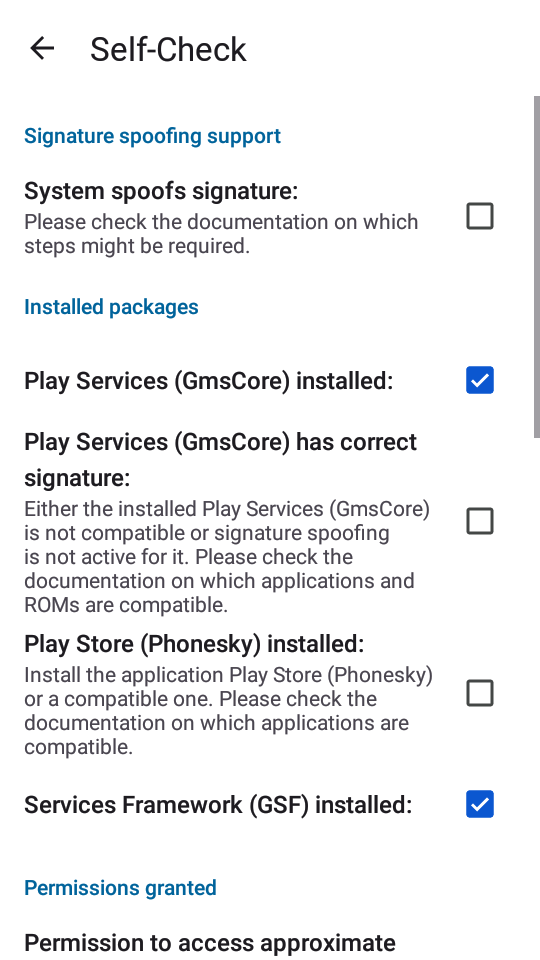Tap the signature spoofing not active description
Screen dimensions: 540x960
coord(227,557)
